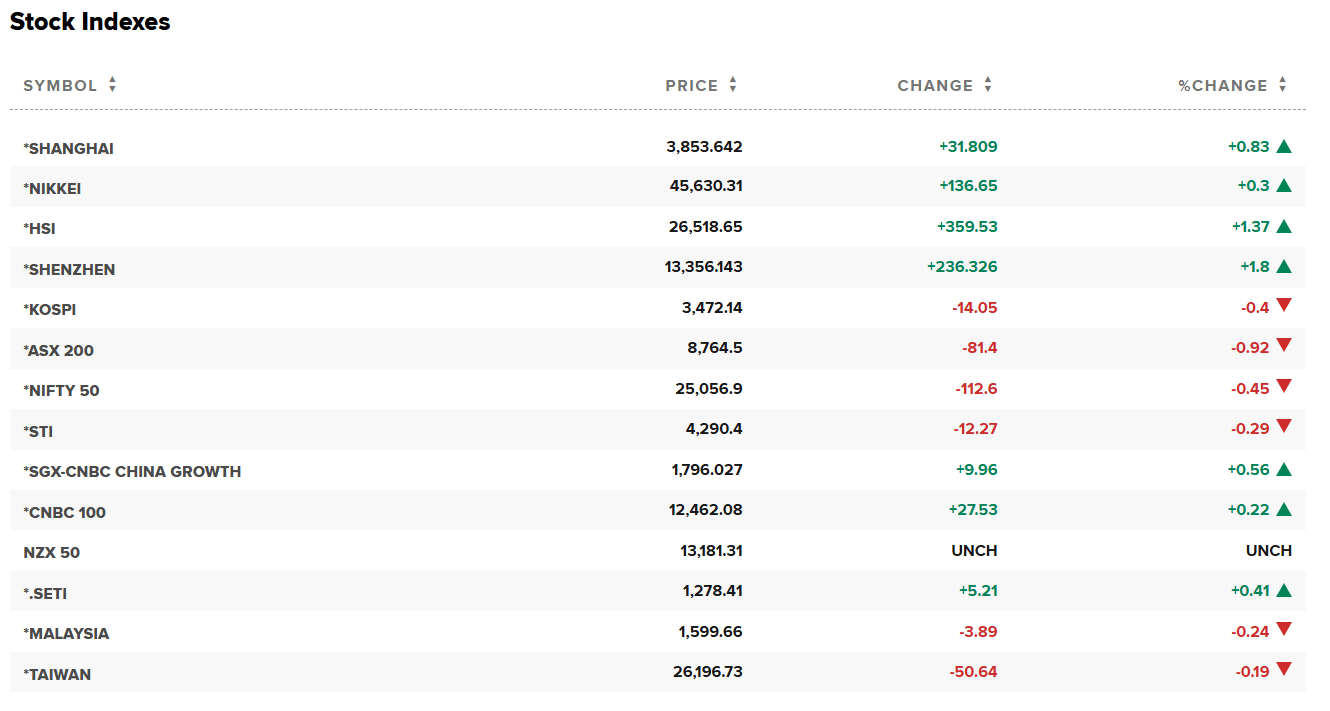Click the sort arrows beside SYMBOL header
The image size is (1330, 711).
pyautogui.click(x=113, y=85)
